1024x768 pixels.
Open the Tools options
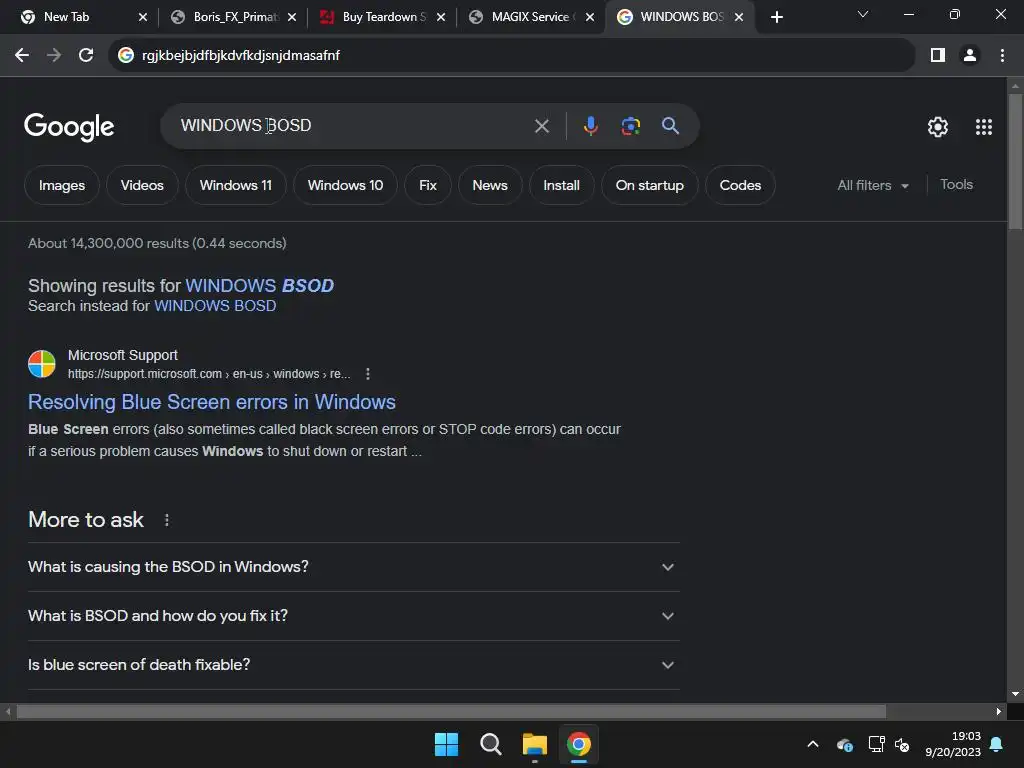956,185
